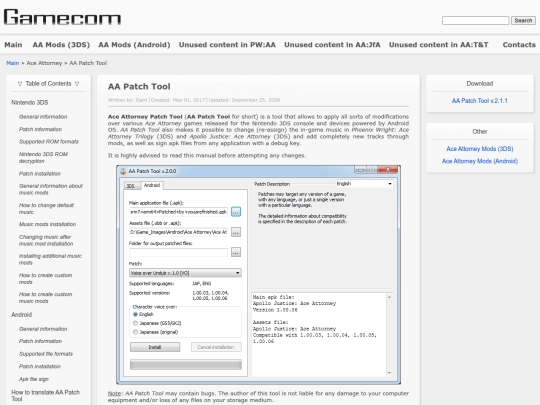Select English voice over radio button
Viewport: 540px width, 405px height.
pos(135,314)
